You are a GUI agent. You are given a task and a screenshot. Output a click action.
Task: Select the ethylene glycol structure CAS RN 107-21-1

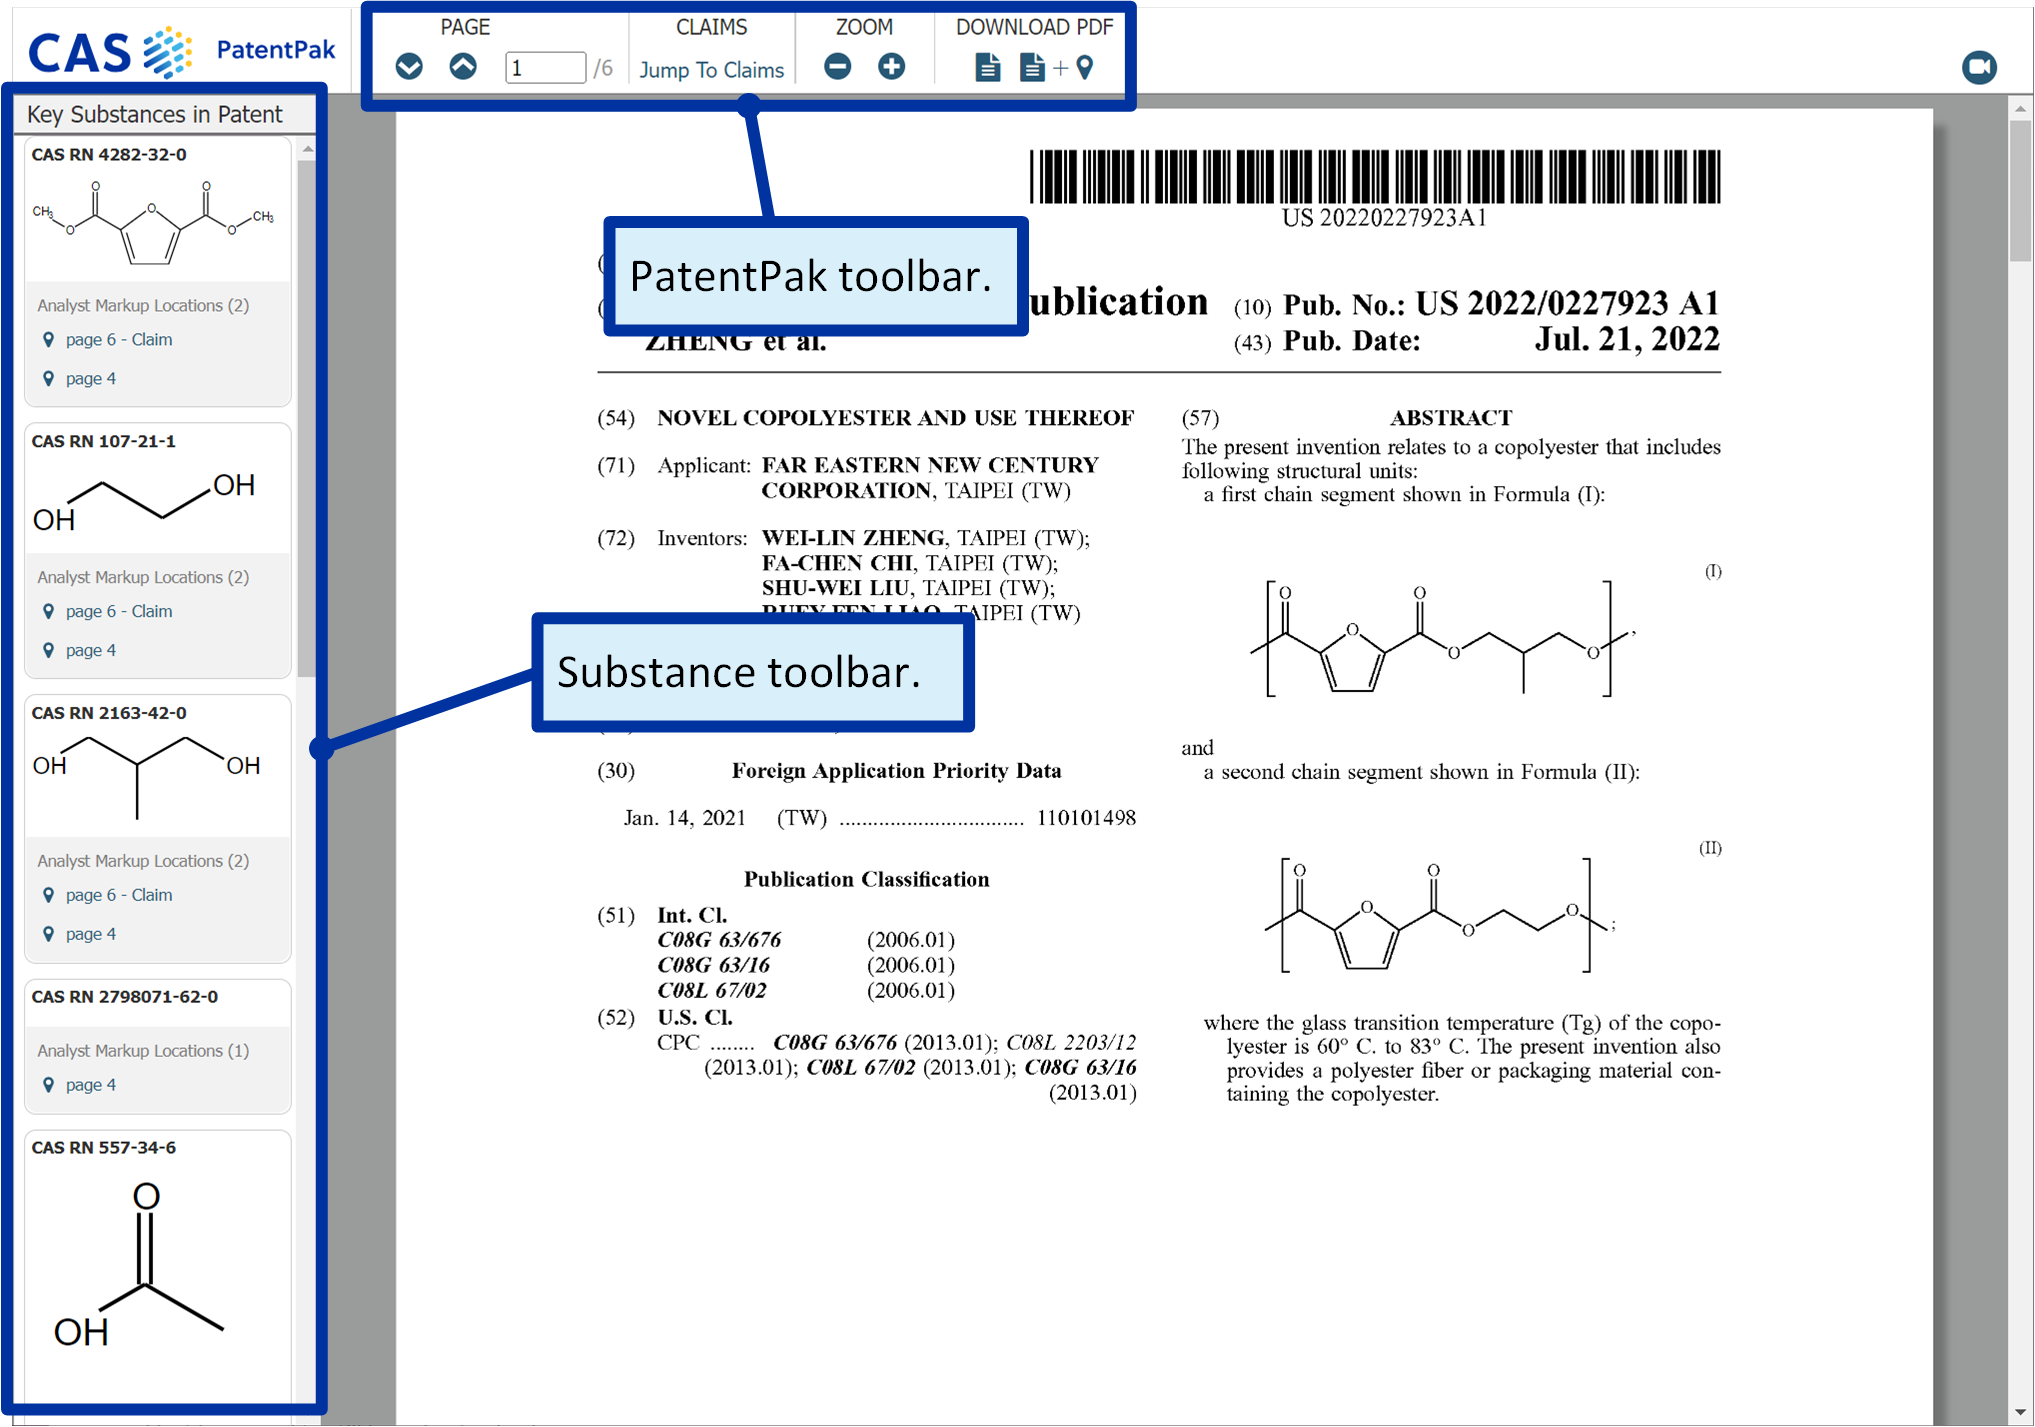pyautogui.click(x=145, y=500)
